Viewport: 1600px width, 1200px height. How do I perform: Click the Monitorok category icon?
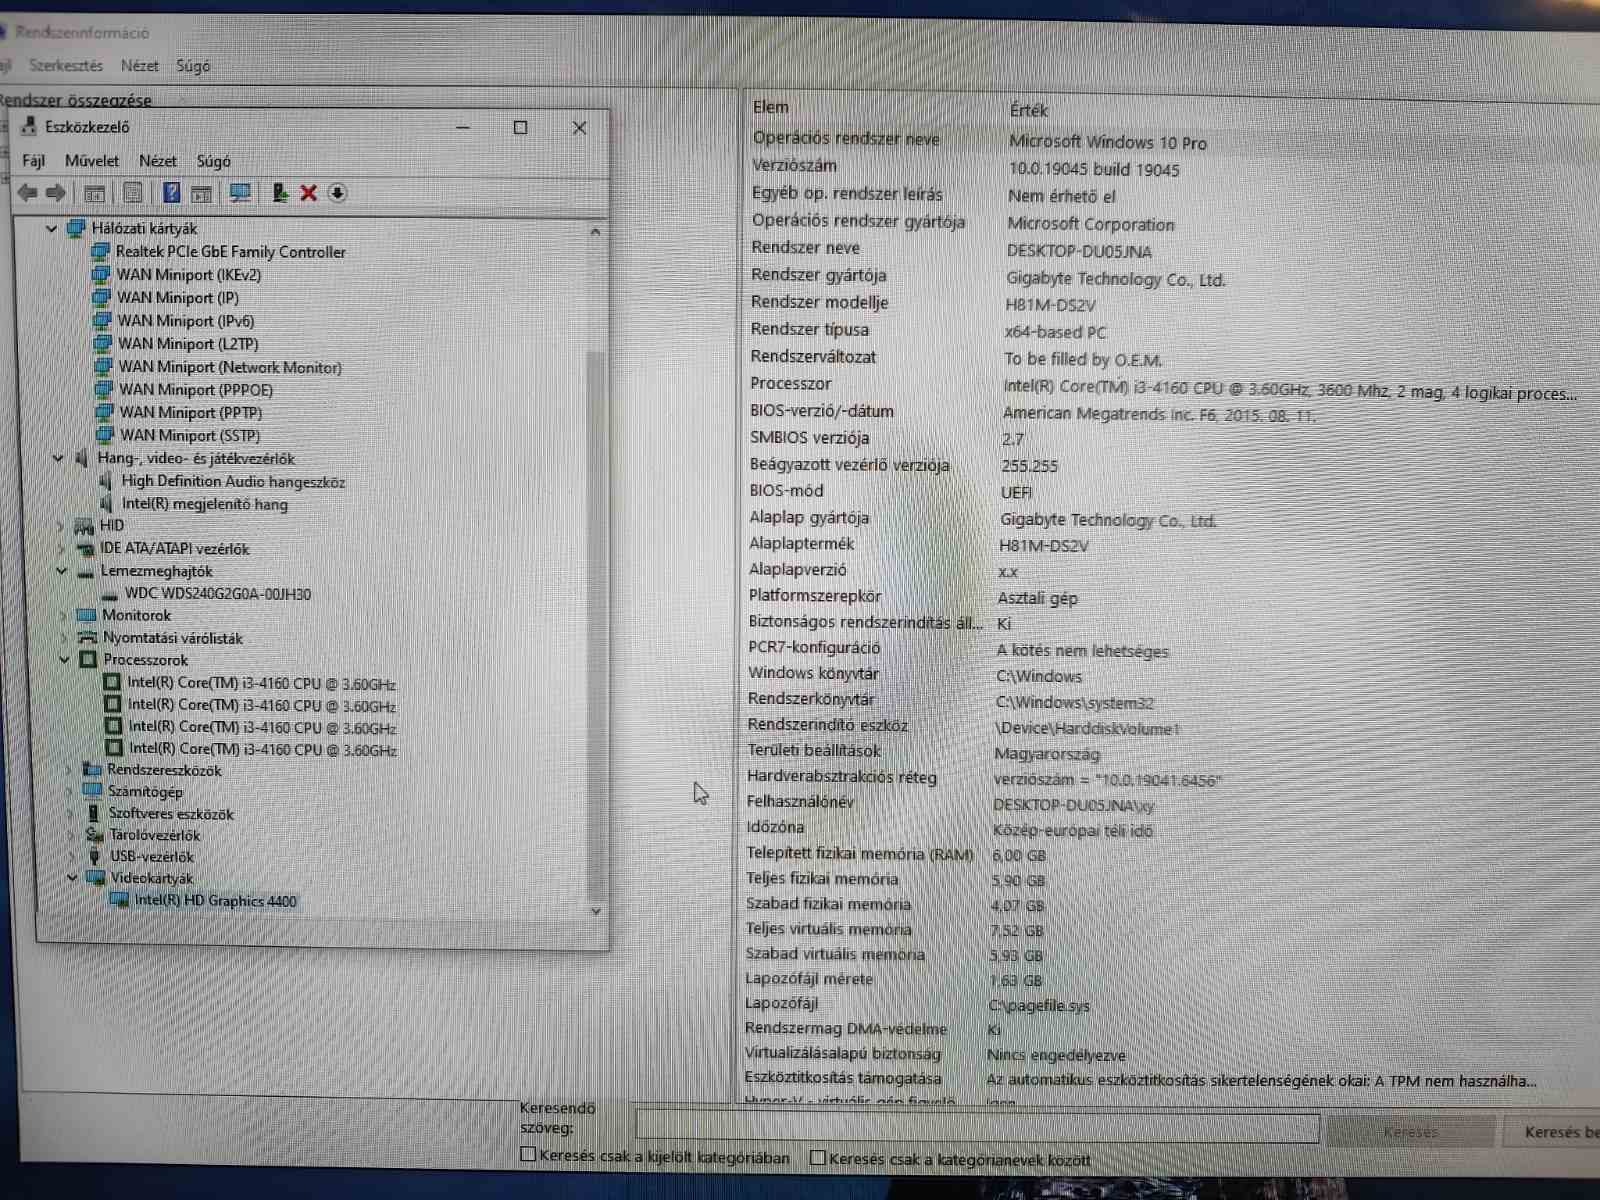[86, 615]
